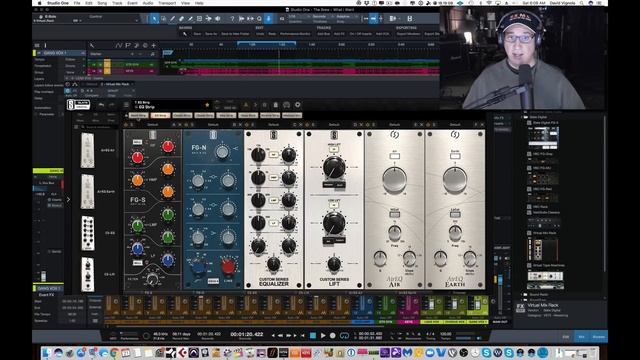Toggle the Air band button on AirEQ Air
The width and height of the screenshot is (640, 360).
394,156
